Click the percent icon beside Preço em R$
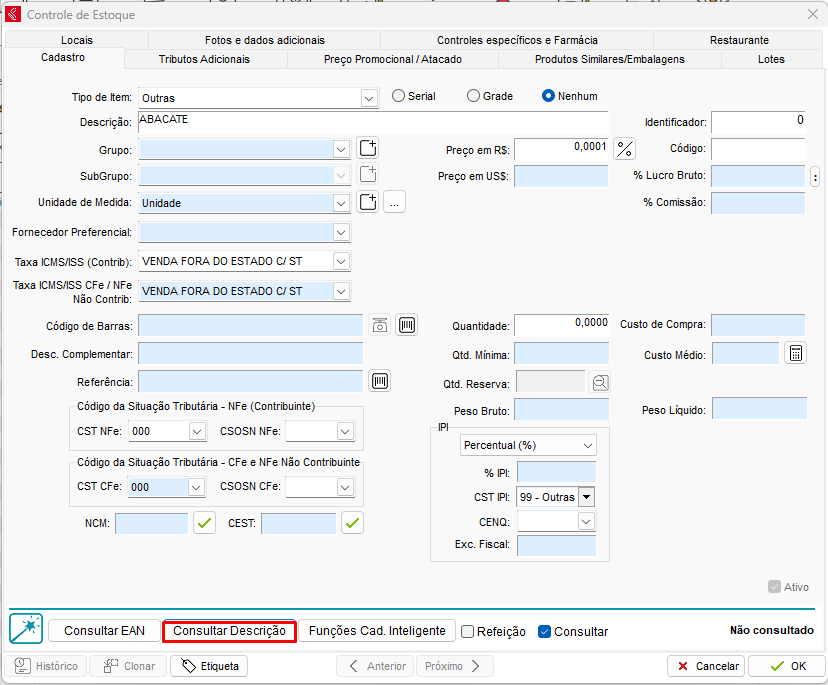The height and width of the screenshot is (685, 828). point(625,149)
